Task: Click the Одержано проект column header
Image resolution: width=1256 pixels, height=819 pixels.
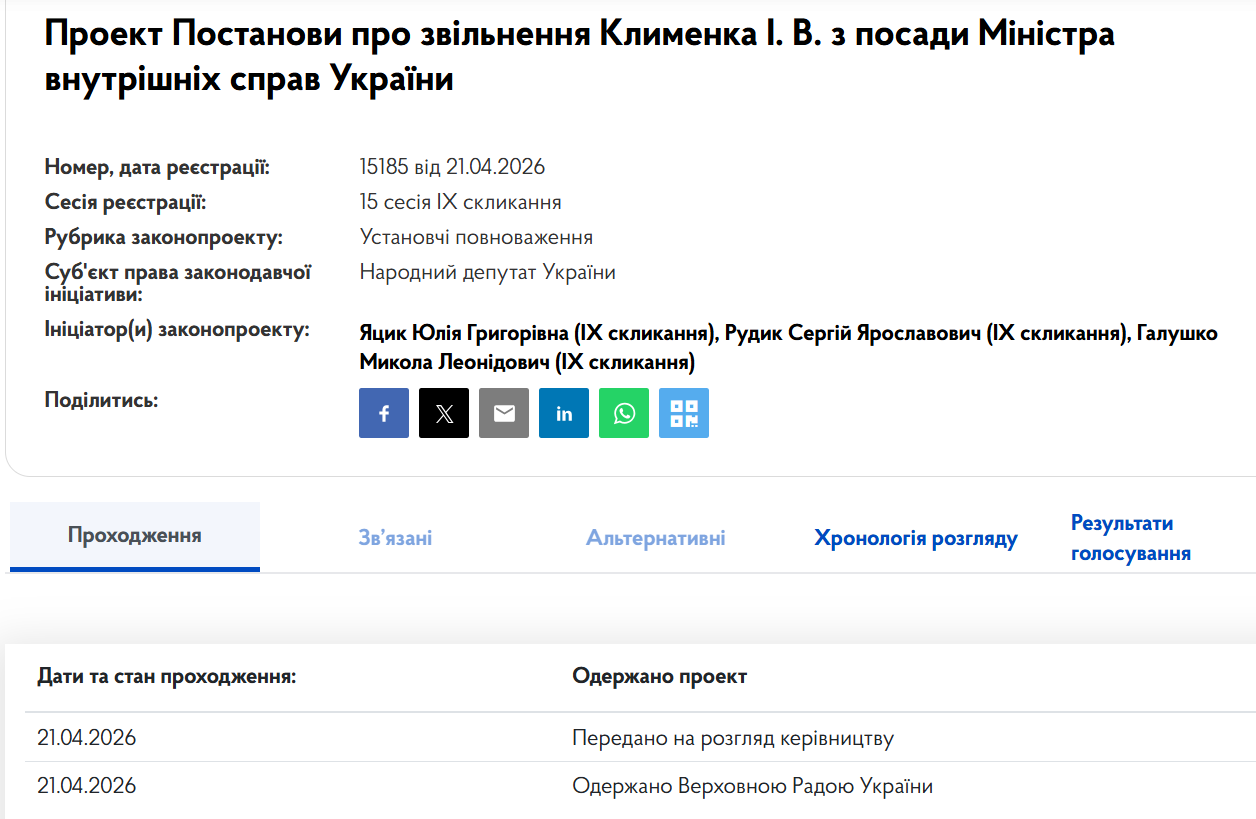Action: point(659,677)
